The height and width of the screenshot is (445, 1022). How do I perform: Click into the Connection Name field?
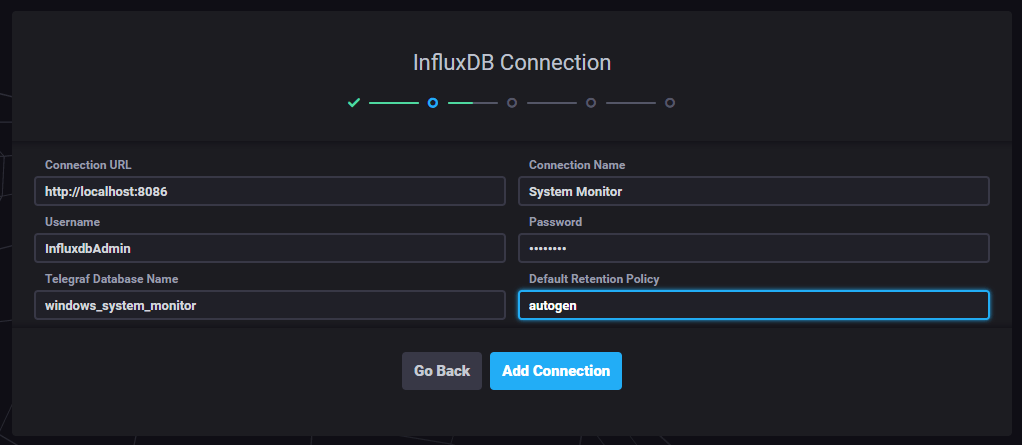click(753, 191)
